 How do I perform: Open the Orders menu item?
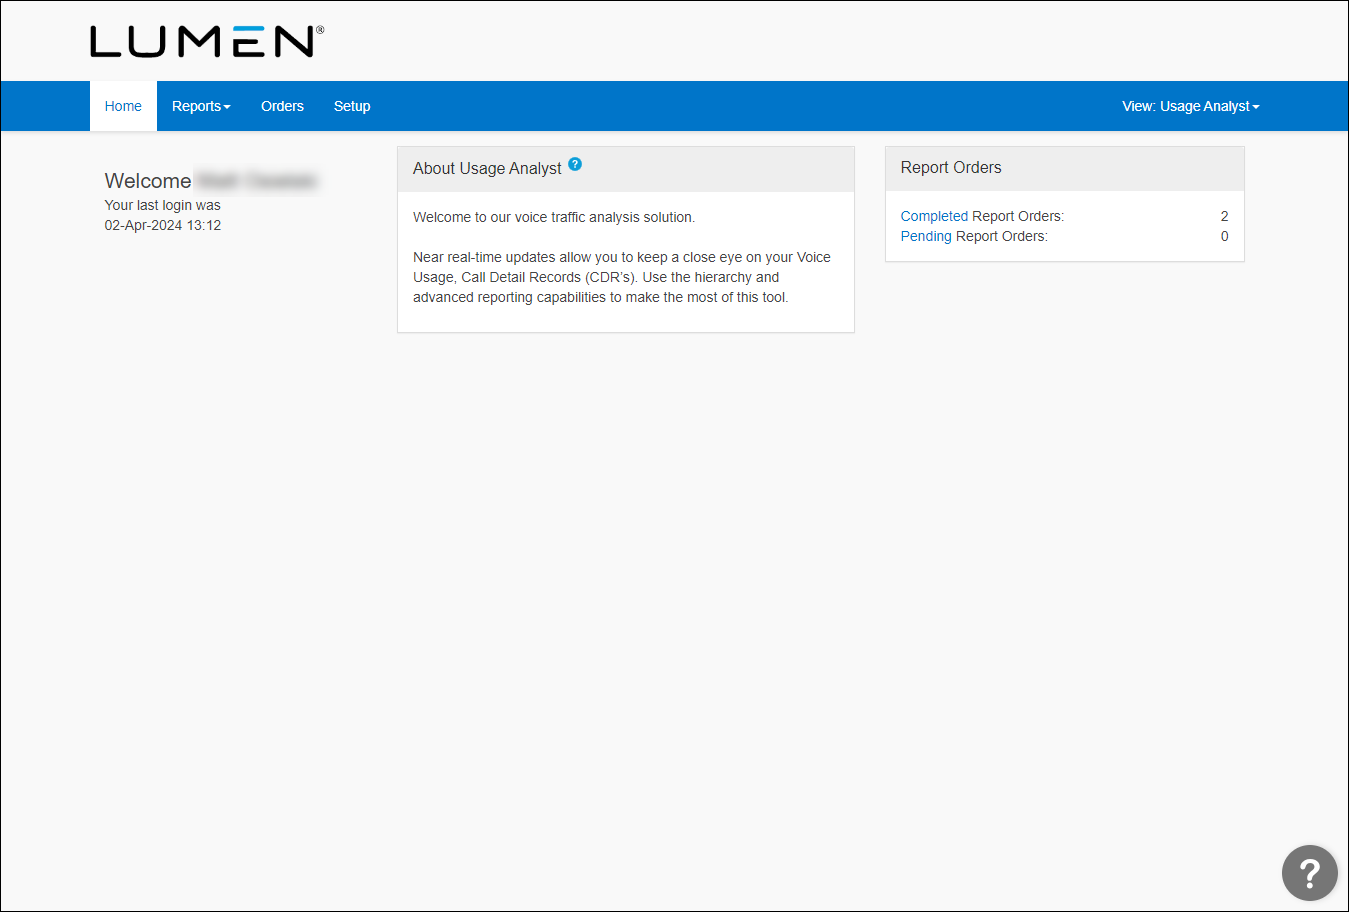(x=282, y=106)
